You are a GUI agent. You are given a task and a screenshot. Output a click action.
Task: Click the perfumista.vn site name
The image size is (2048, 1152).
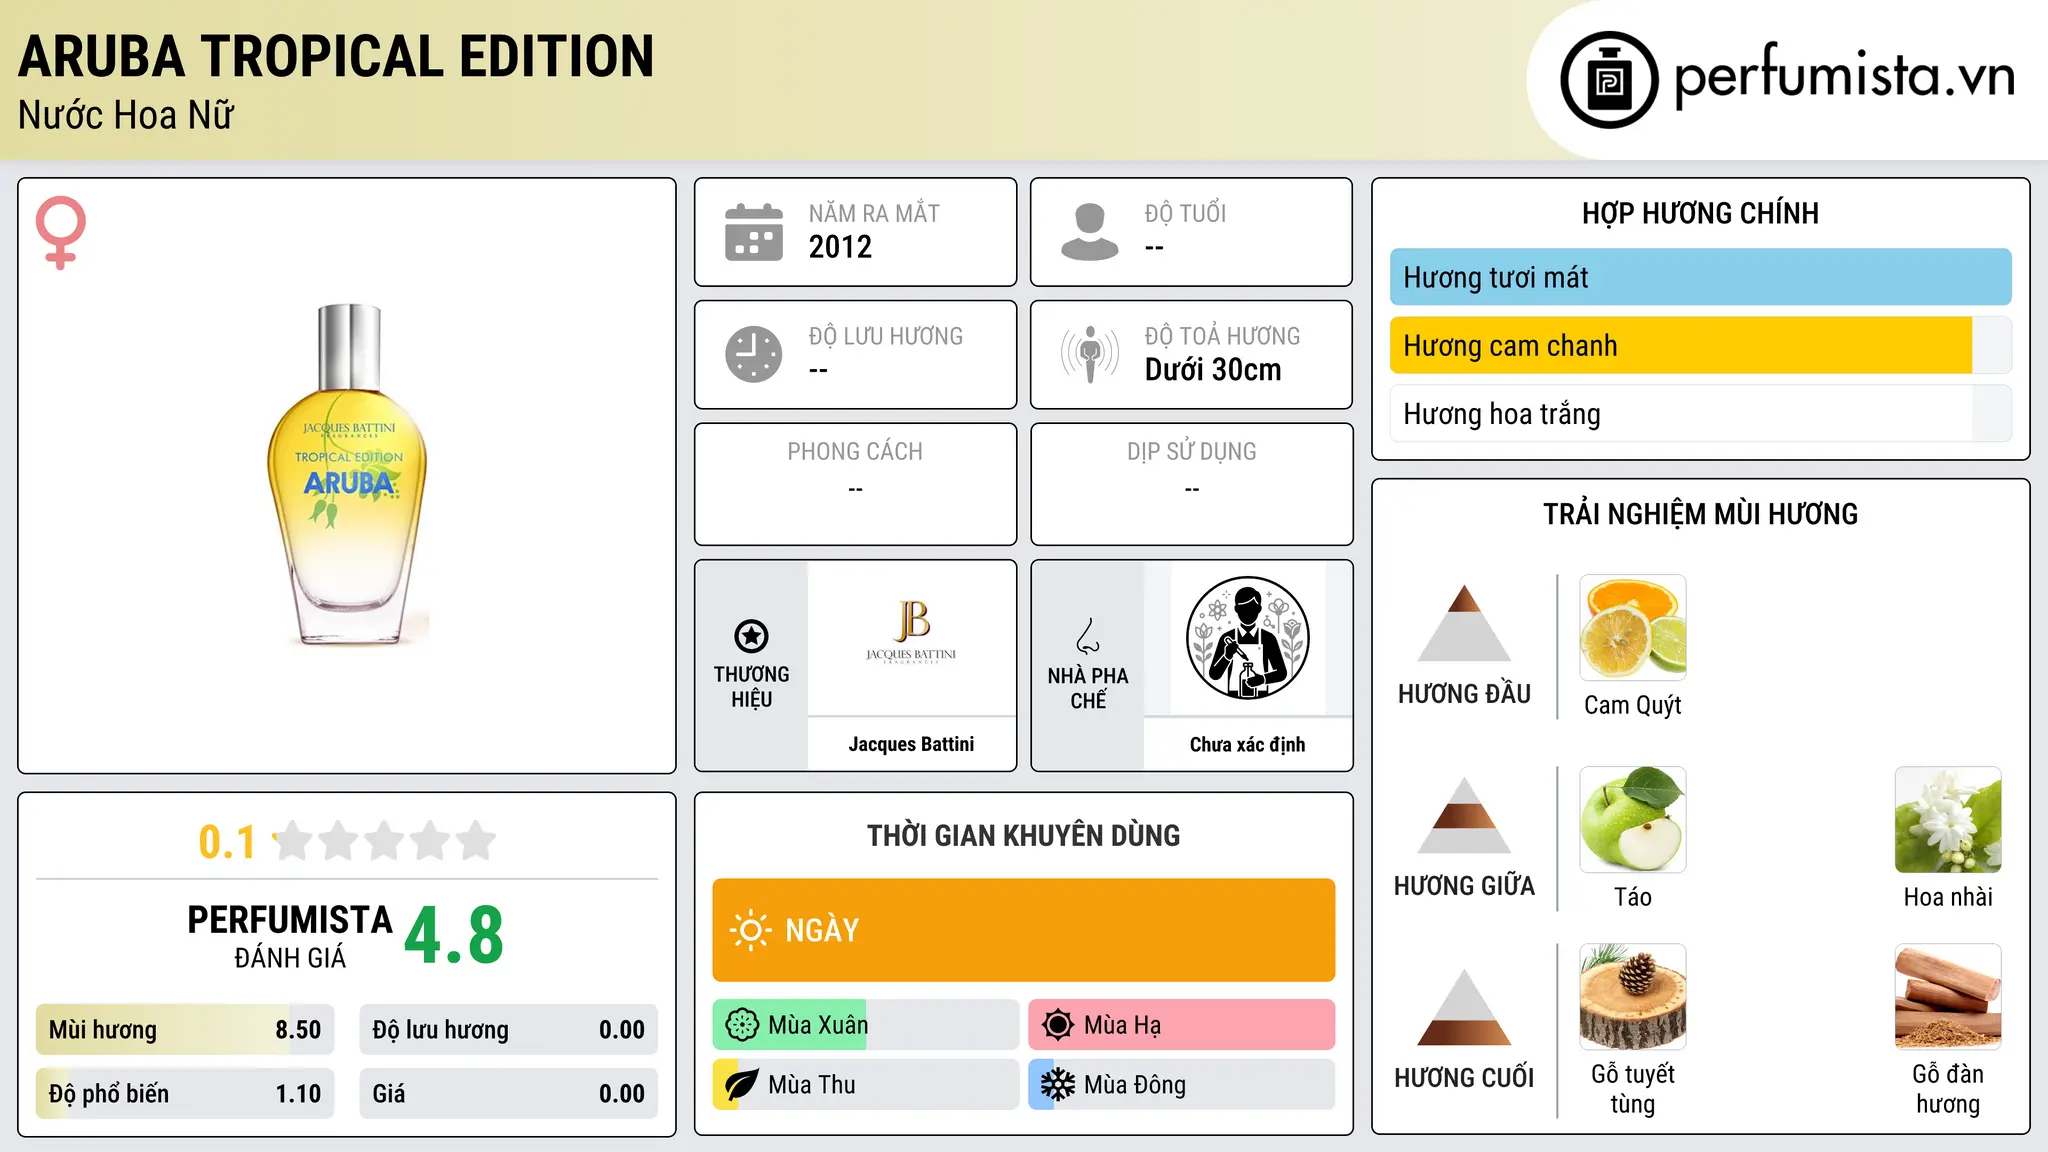click(1844, 76)
